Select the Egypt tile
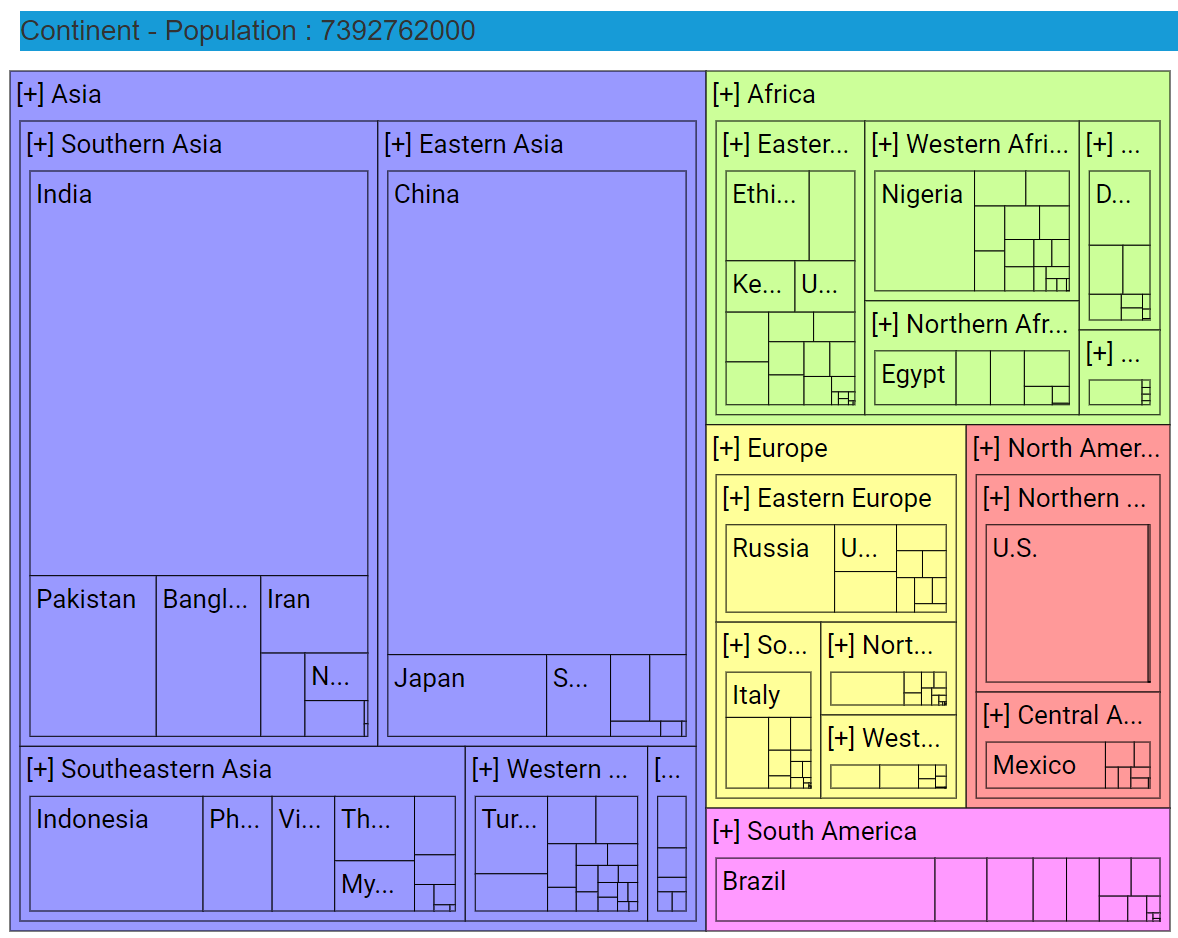The height and width of the screenshot is (938, 1178). [x=915, y=377]
